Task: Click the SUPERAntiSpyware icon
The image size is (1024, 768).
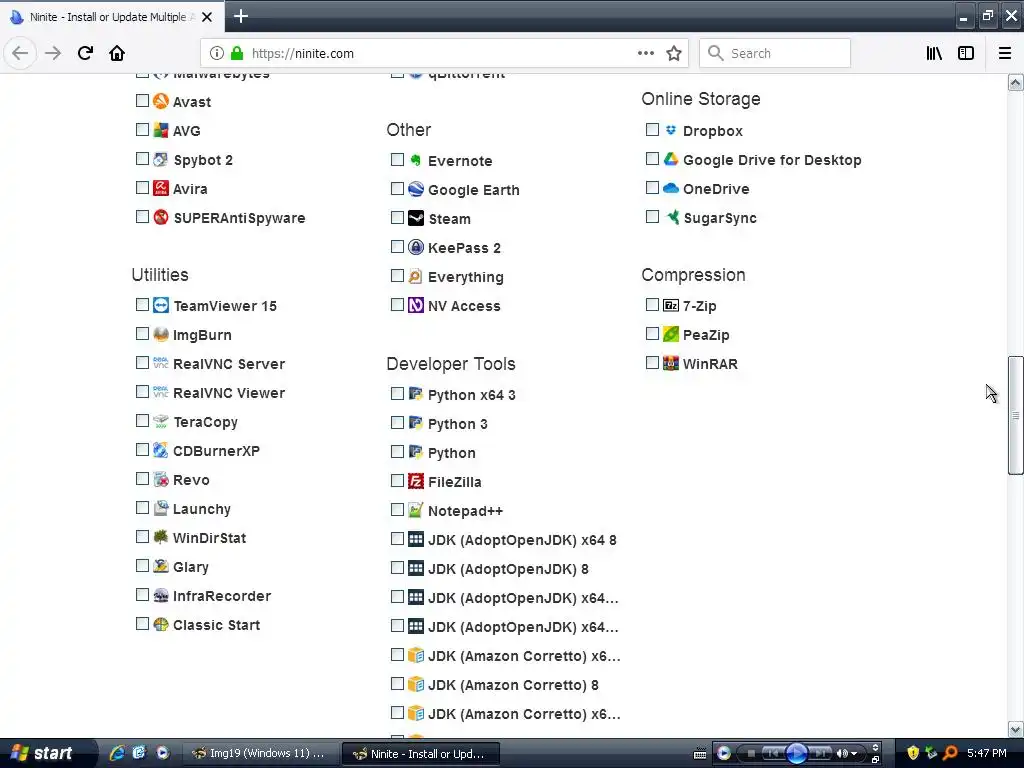Action: pyautogui.click(x=161, y=217)
